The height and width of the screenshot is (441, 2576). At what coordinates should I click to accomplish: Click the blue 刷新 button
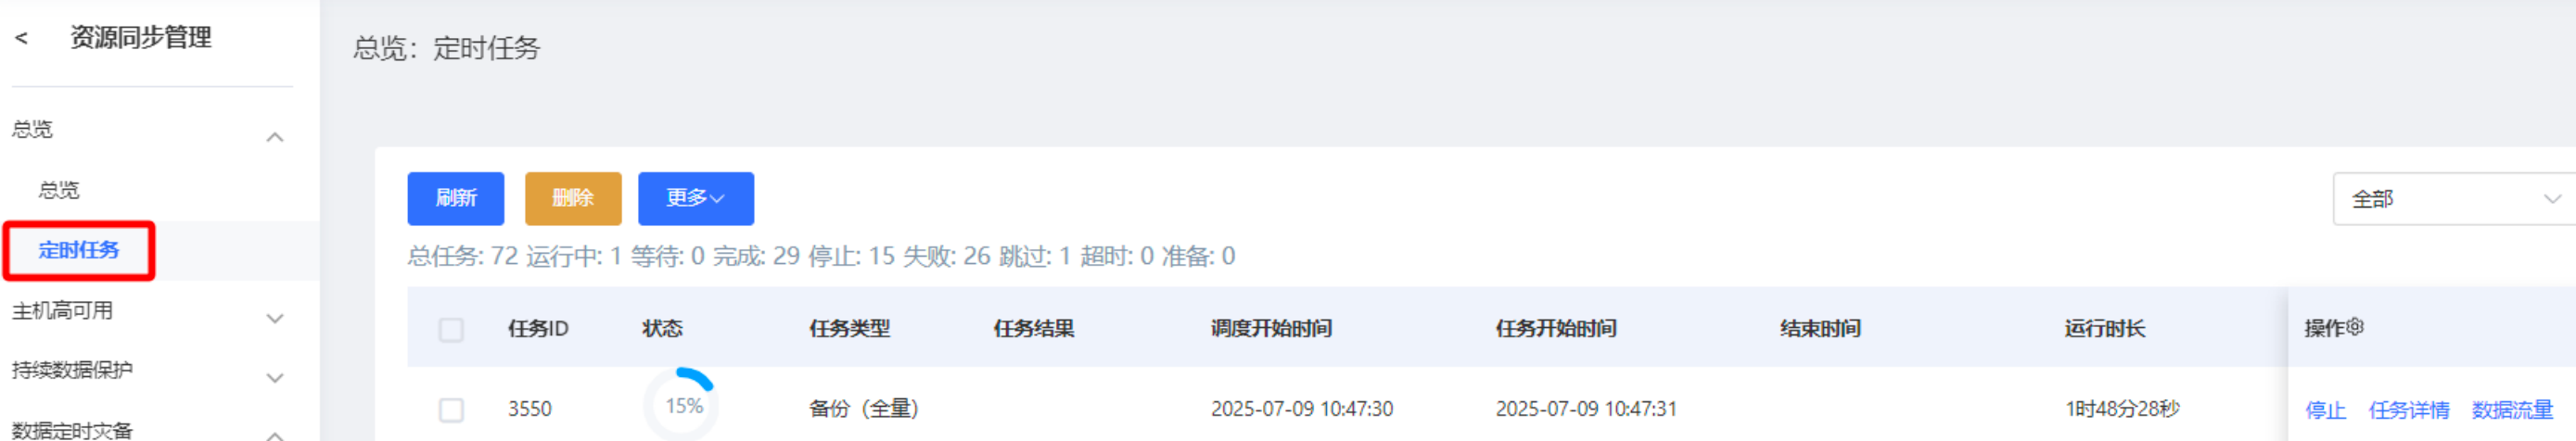455,198
